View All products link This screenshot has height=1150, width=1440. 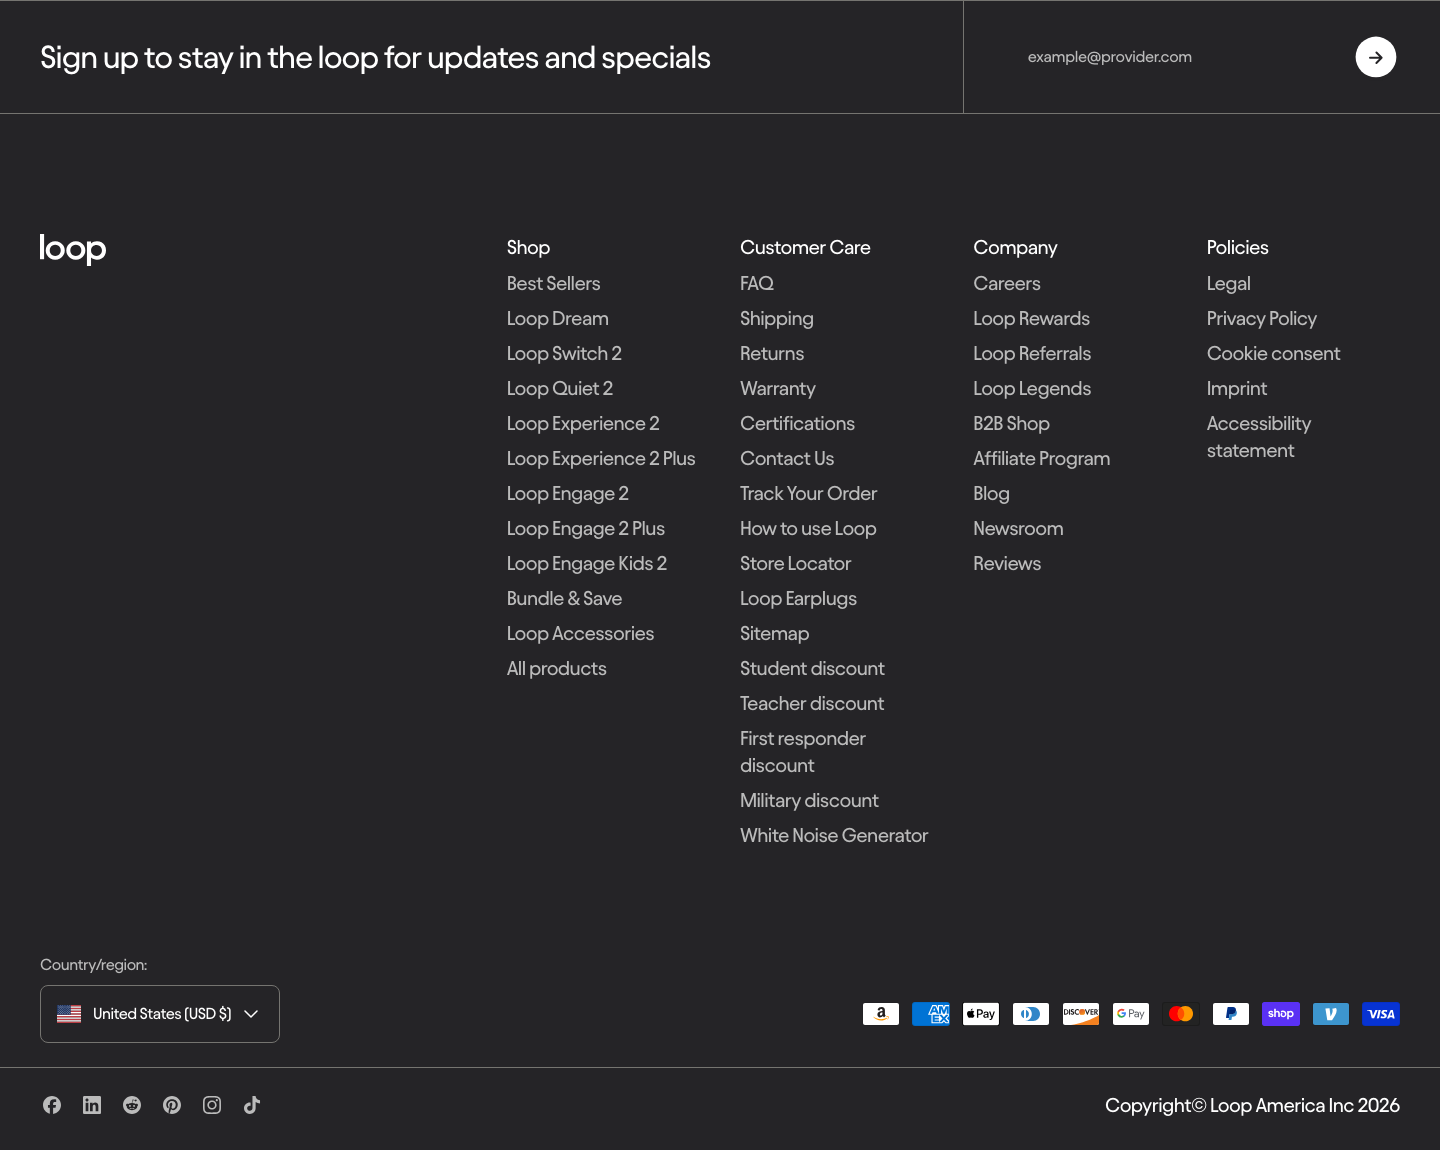(557, 668)
